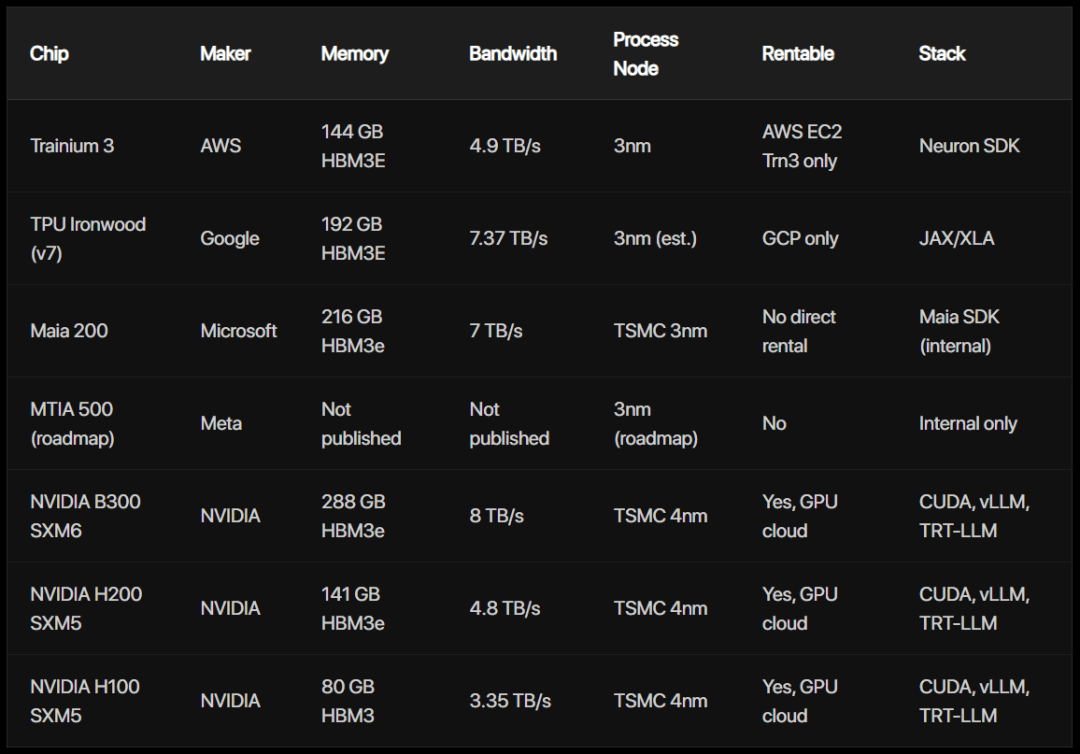Select the JAX/XLA stack cell
The image size is (1080, 754).
coord(957,239)
